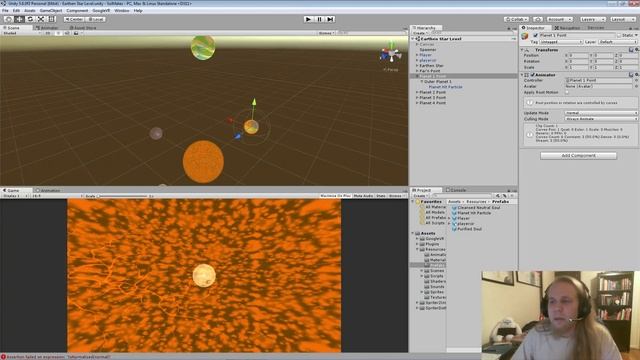
Task: Open the Layout dropdown
Action: (x=622, y=19)
